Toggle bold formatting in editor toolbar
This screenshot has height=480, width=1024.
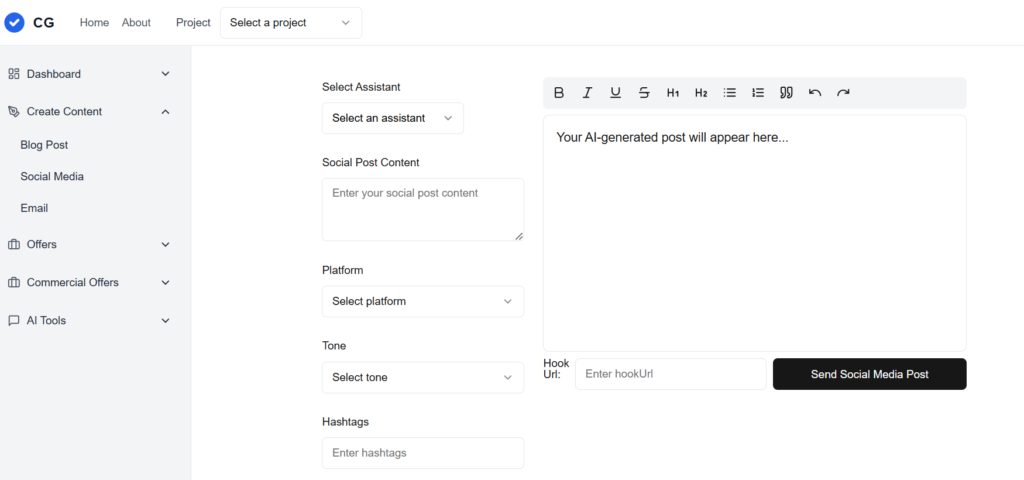[x=559, y=93]
